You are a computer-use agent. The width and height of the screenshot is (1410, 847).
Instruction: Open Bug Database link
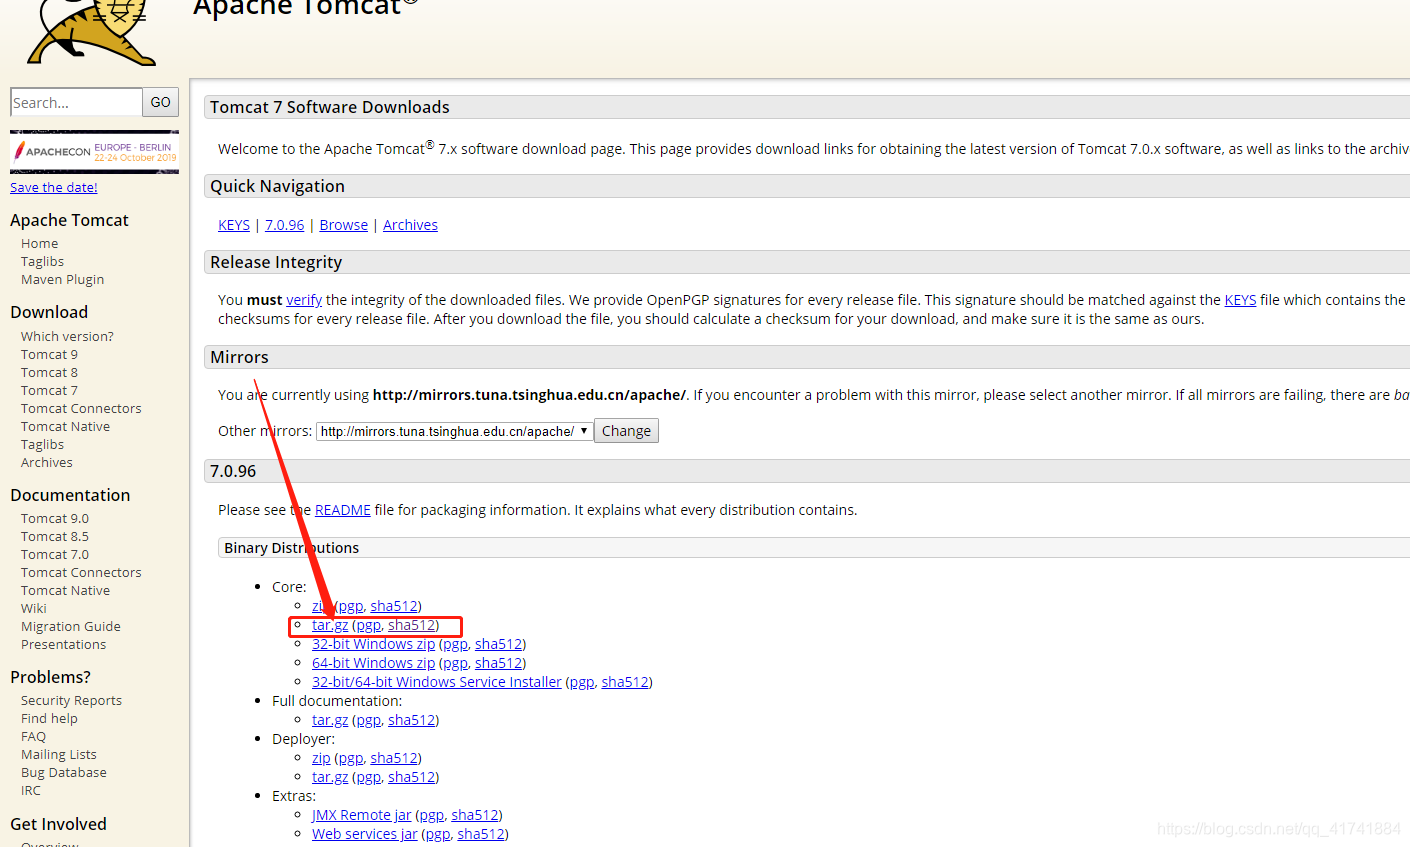click(64, 772)
